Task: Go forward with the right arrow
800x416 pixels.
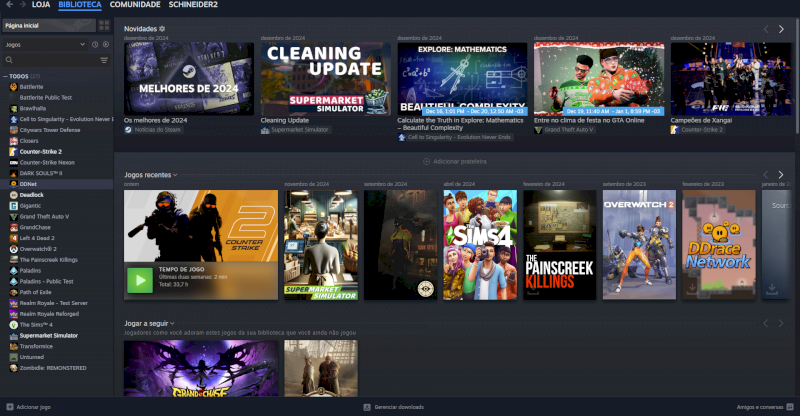Action: pos(22,4)
